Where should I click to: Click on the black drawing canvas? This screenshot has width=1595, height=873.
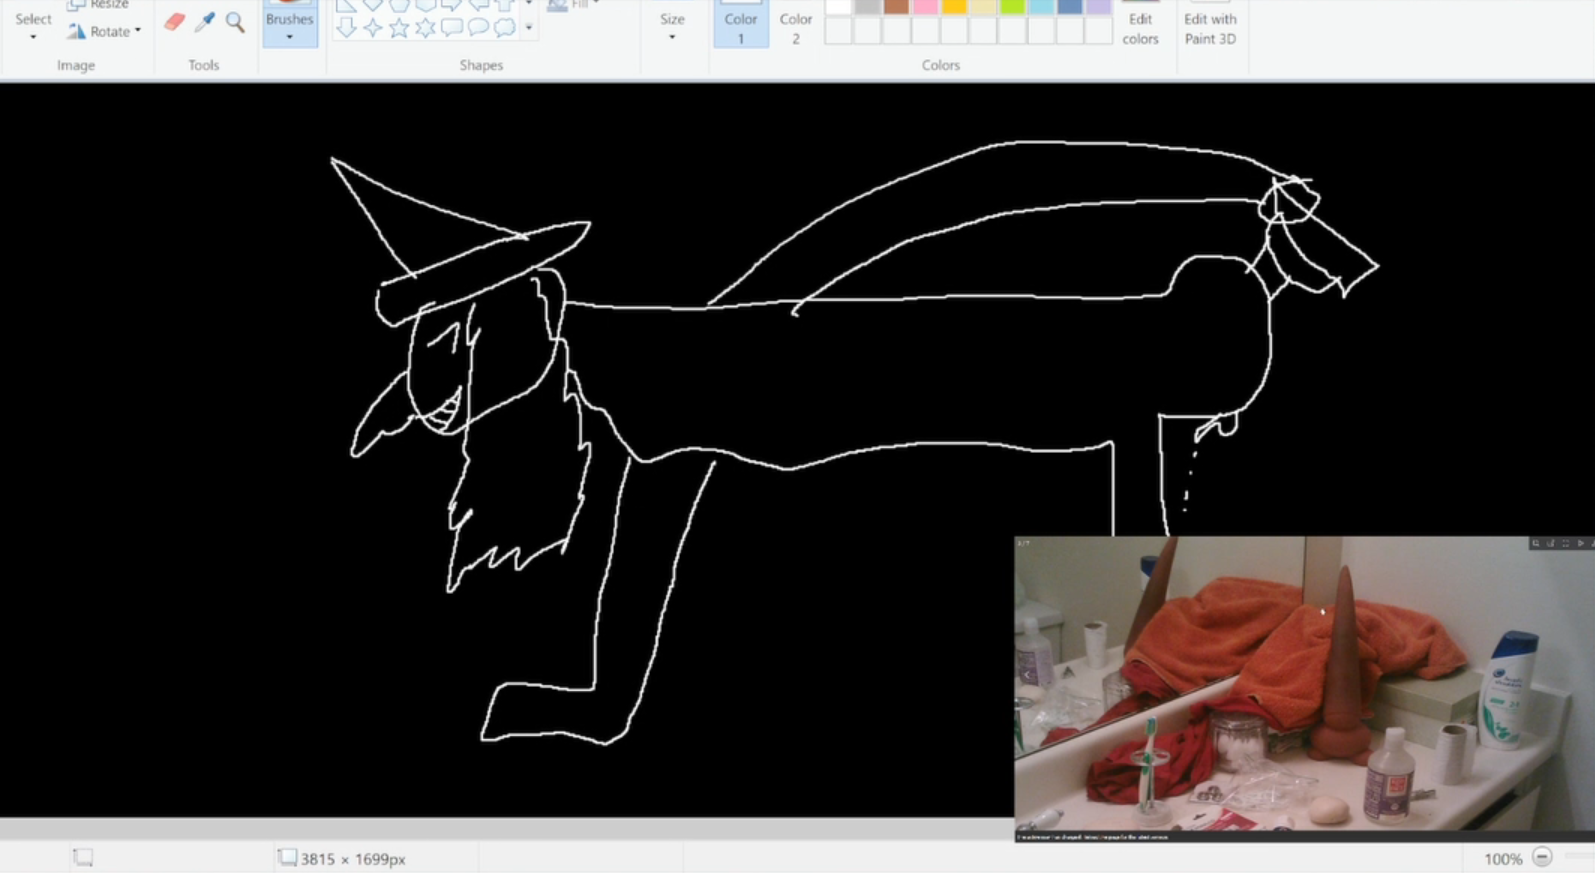pyautogui.click(x=797, y=450)
